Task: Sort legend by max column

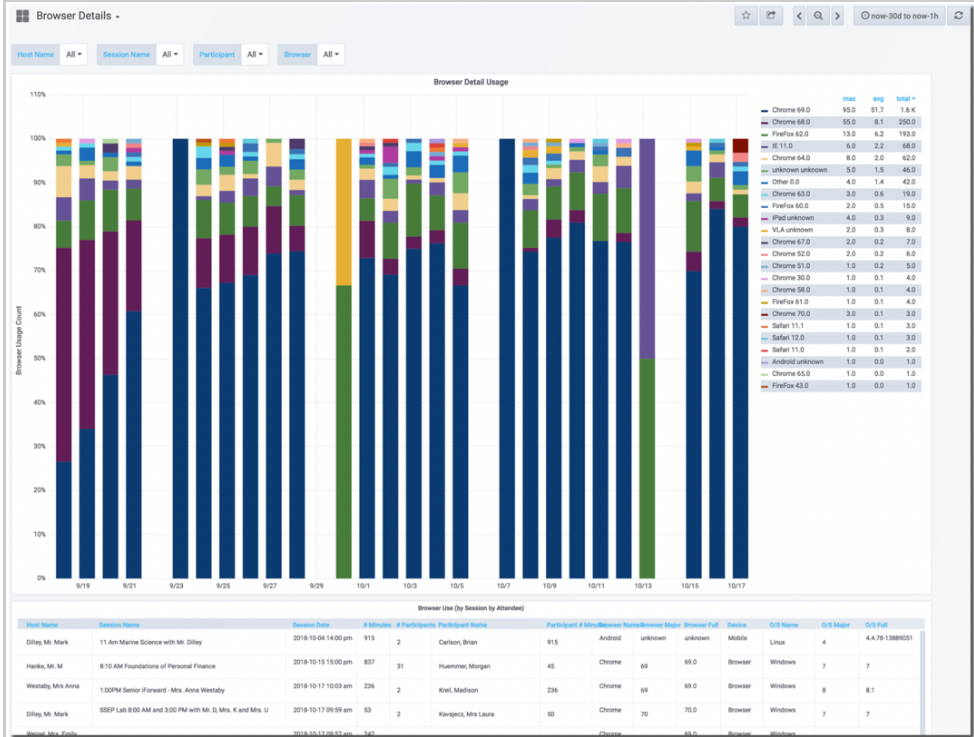Action: 849,98
